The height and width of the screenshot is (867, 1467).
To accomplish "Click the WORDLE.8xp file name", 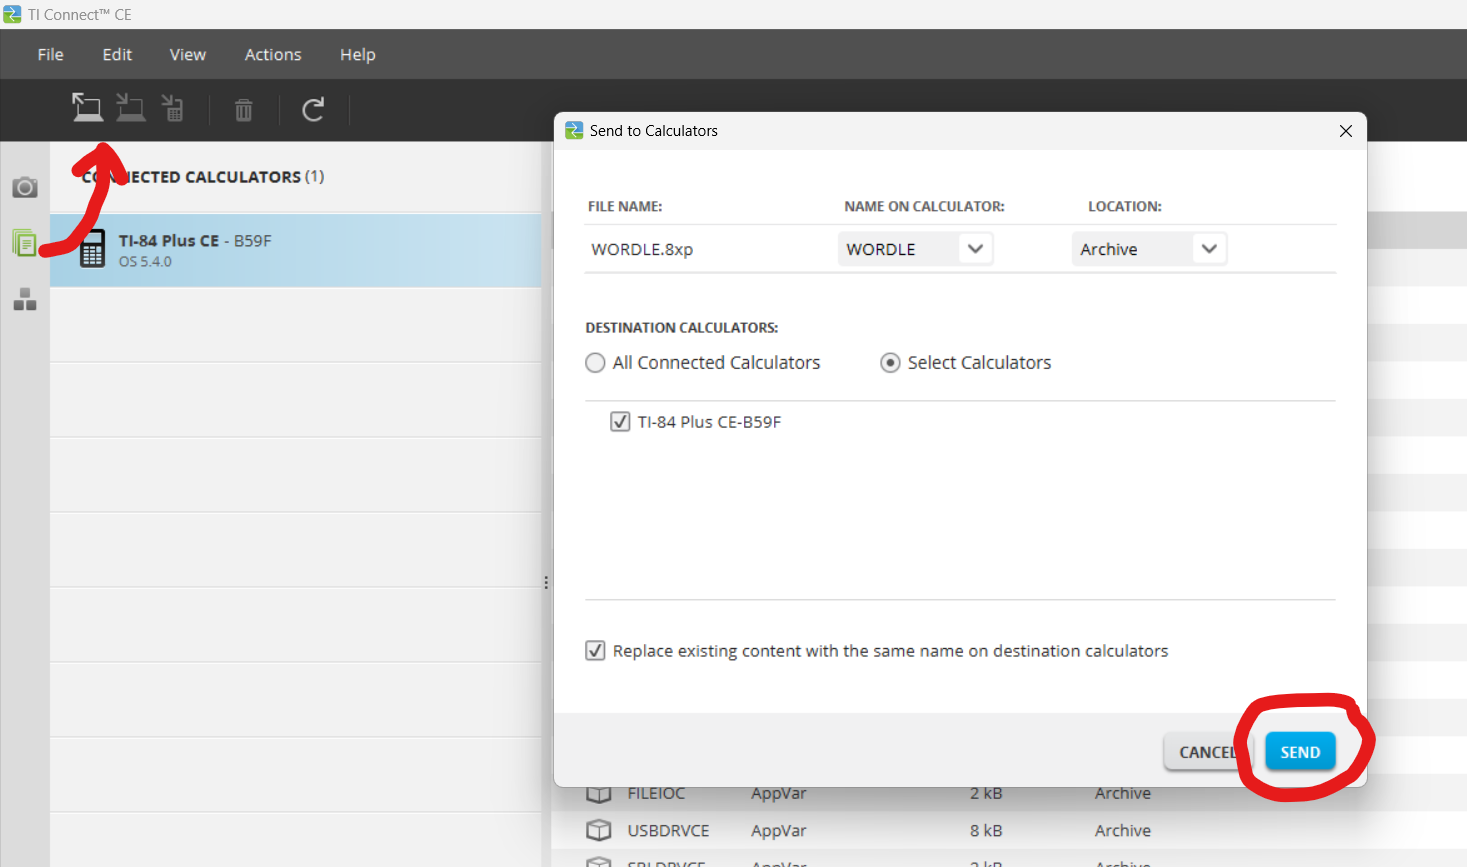I will click(x=642, y=249).
